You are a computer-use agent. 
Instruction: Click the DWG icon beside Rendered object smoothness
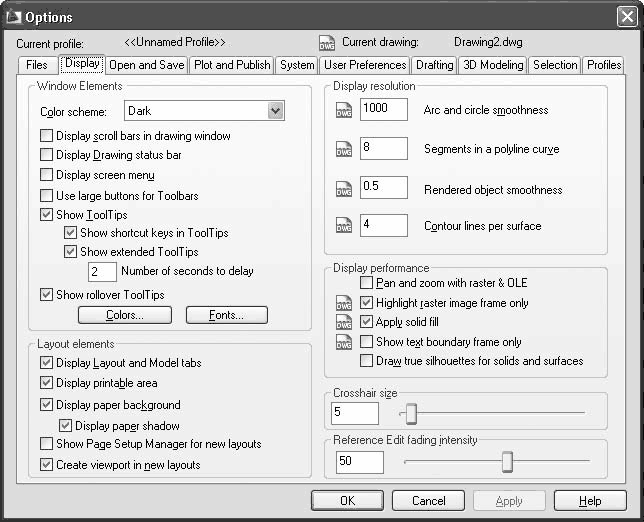(x=344, y=190)
